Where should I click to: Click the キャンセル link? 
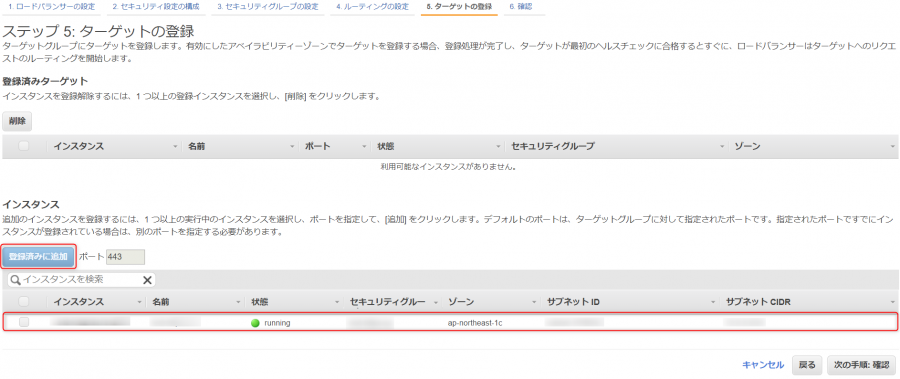click(763, 365)
